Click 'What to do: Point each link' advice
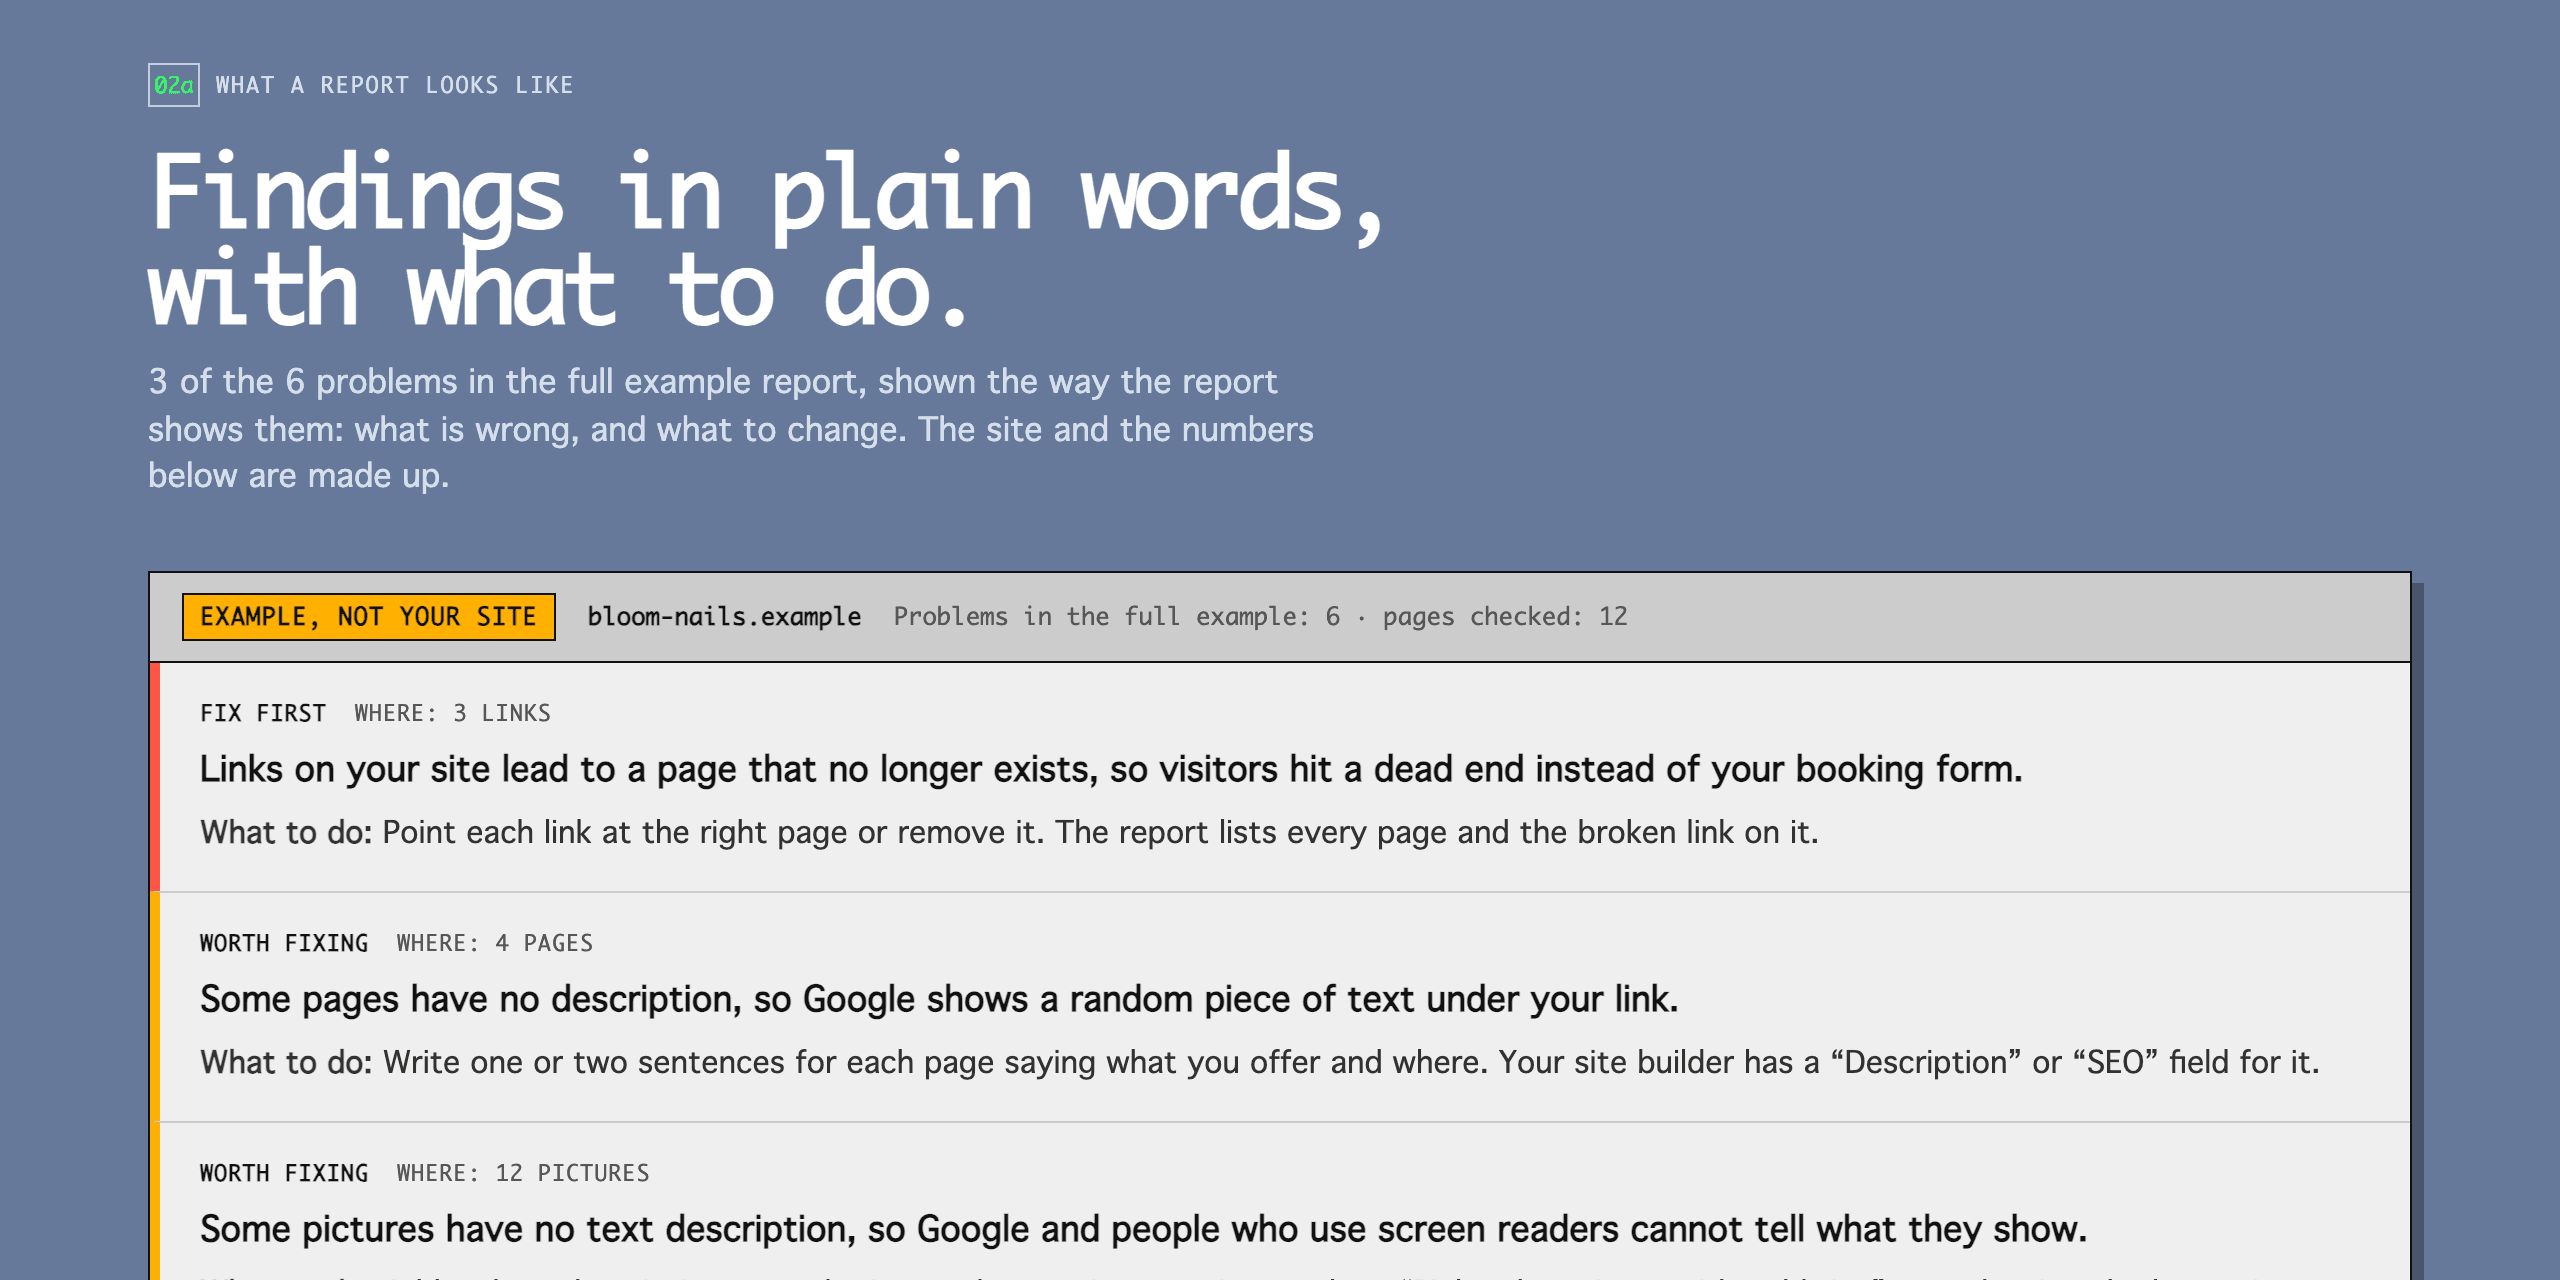The height and width of the screenshot is (1280, 2560). pyautogui.click(x=1009, y=832)
